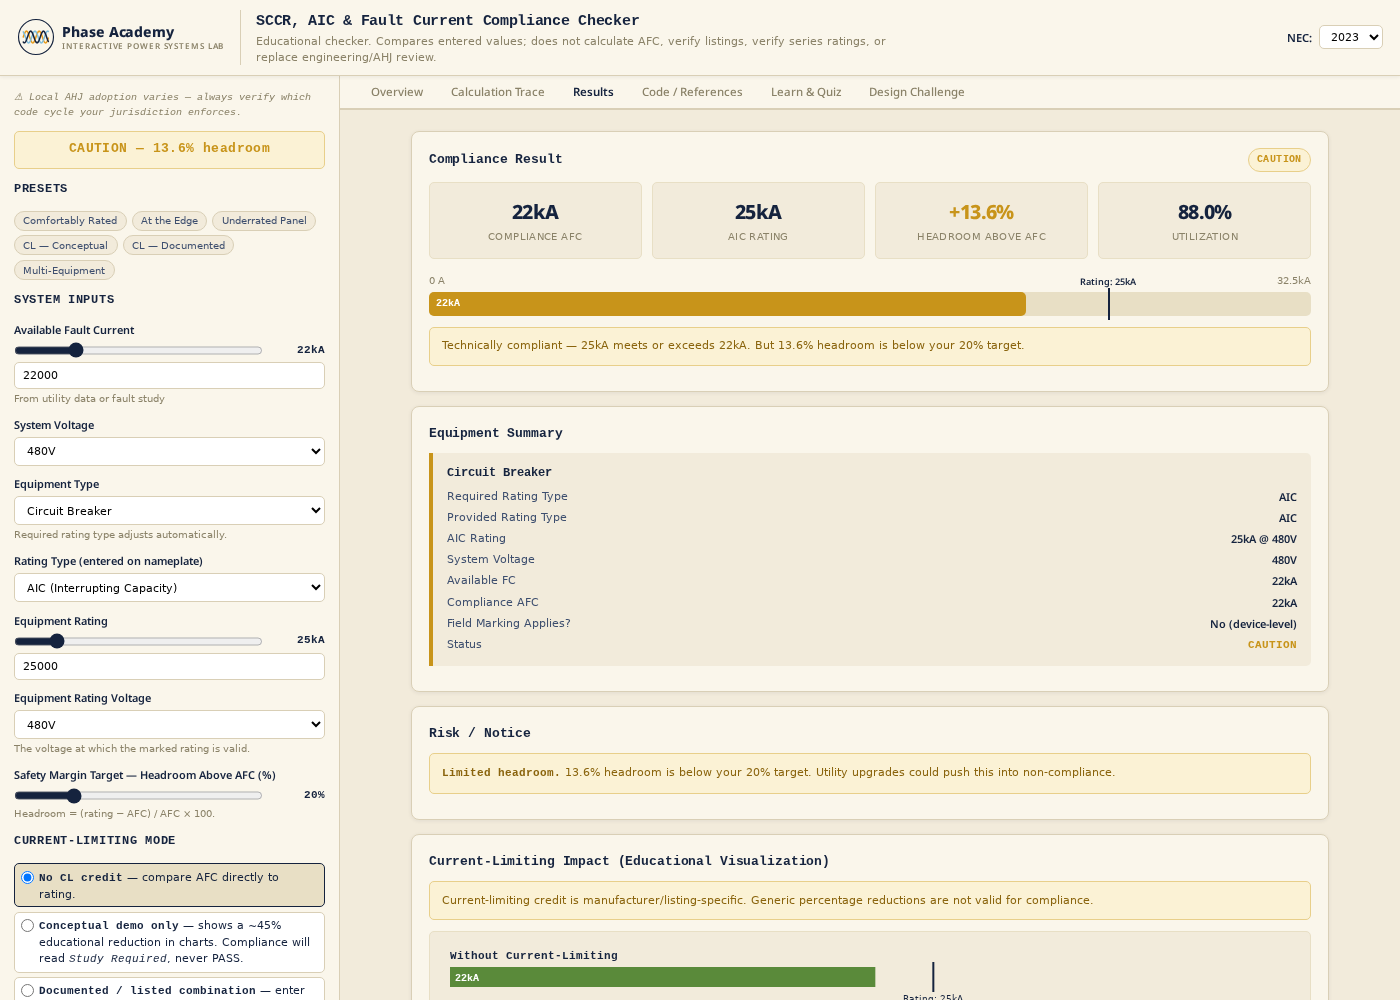The height and width of the screenshot is (1000, 1400).
Task: Adjust the Safety Margin Target slider
Action: click(138, 796)
